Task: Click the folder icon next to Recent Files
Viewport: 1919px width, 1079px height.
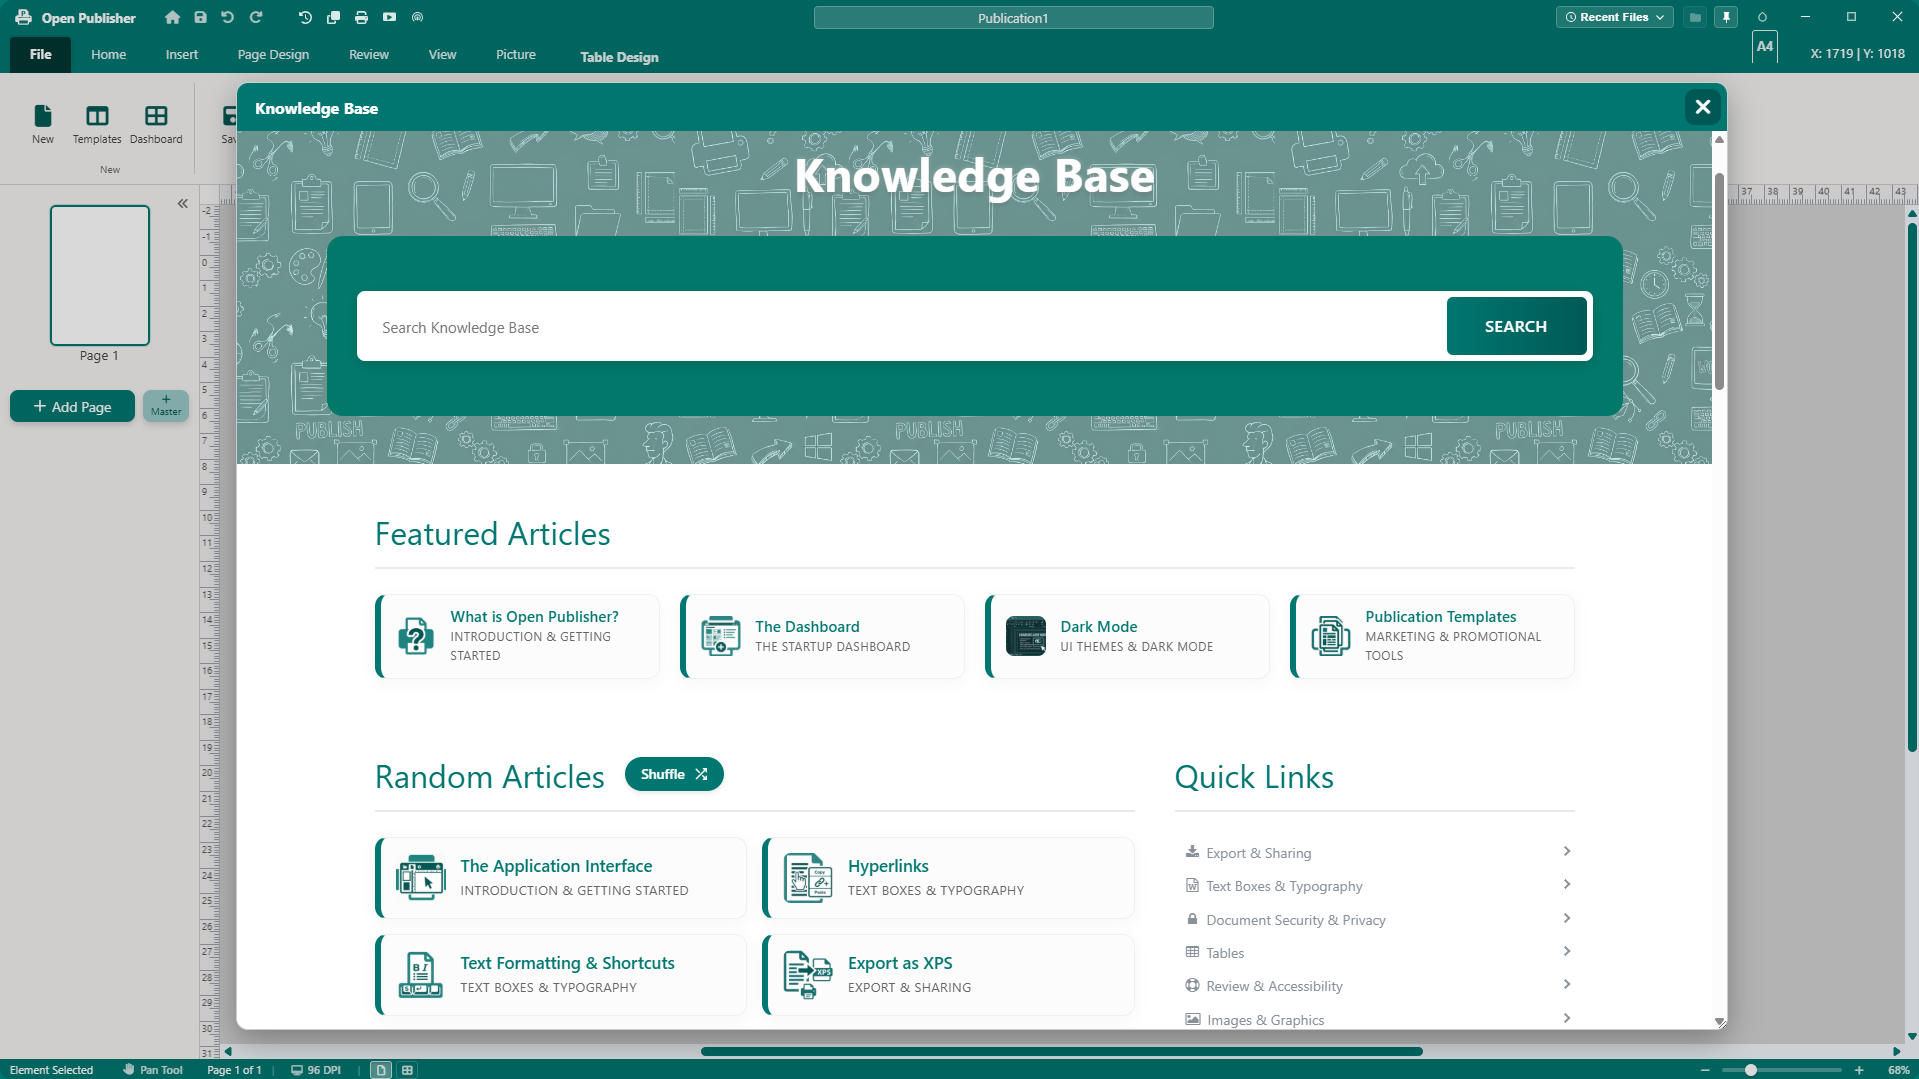Action: 1695,17
